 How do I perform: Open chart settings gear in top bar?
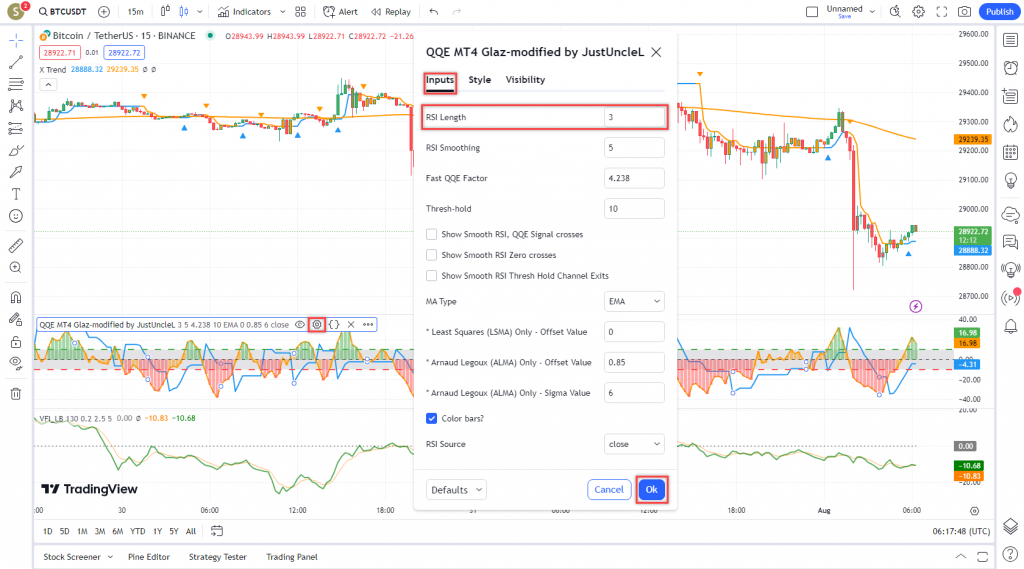point(918,12)
